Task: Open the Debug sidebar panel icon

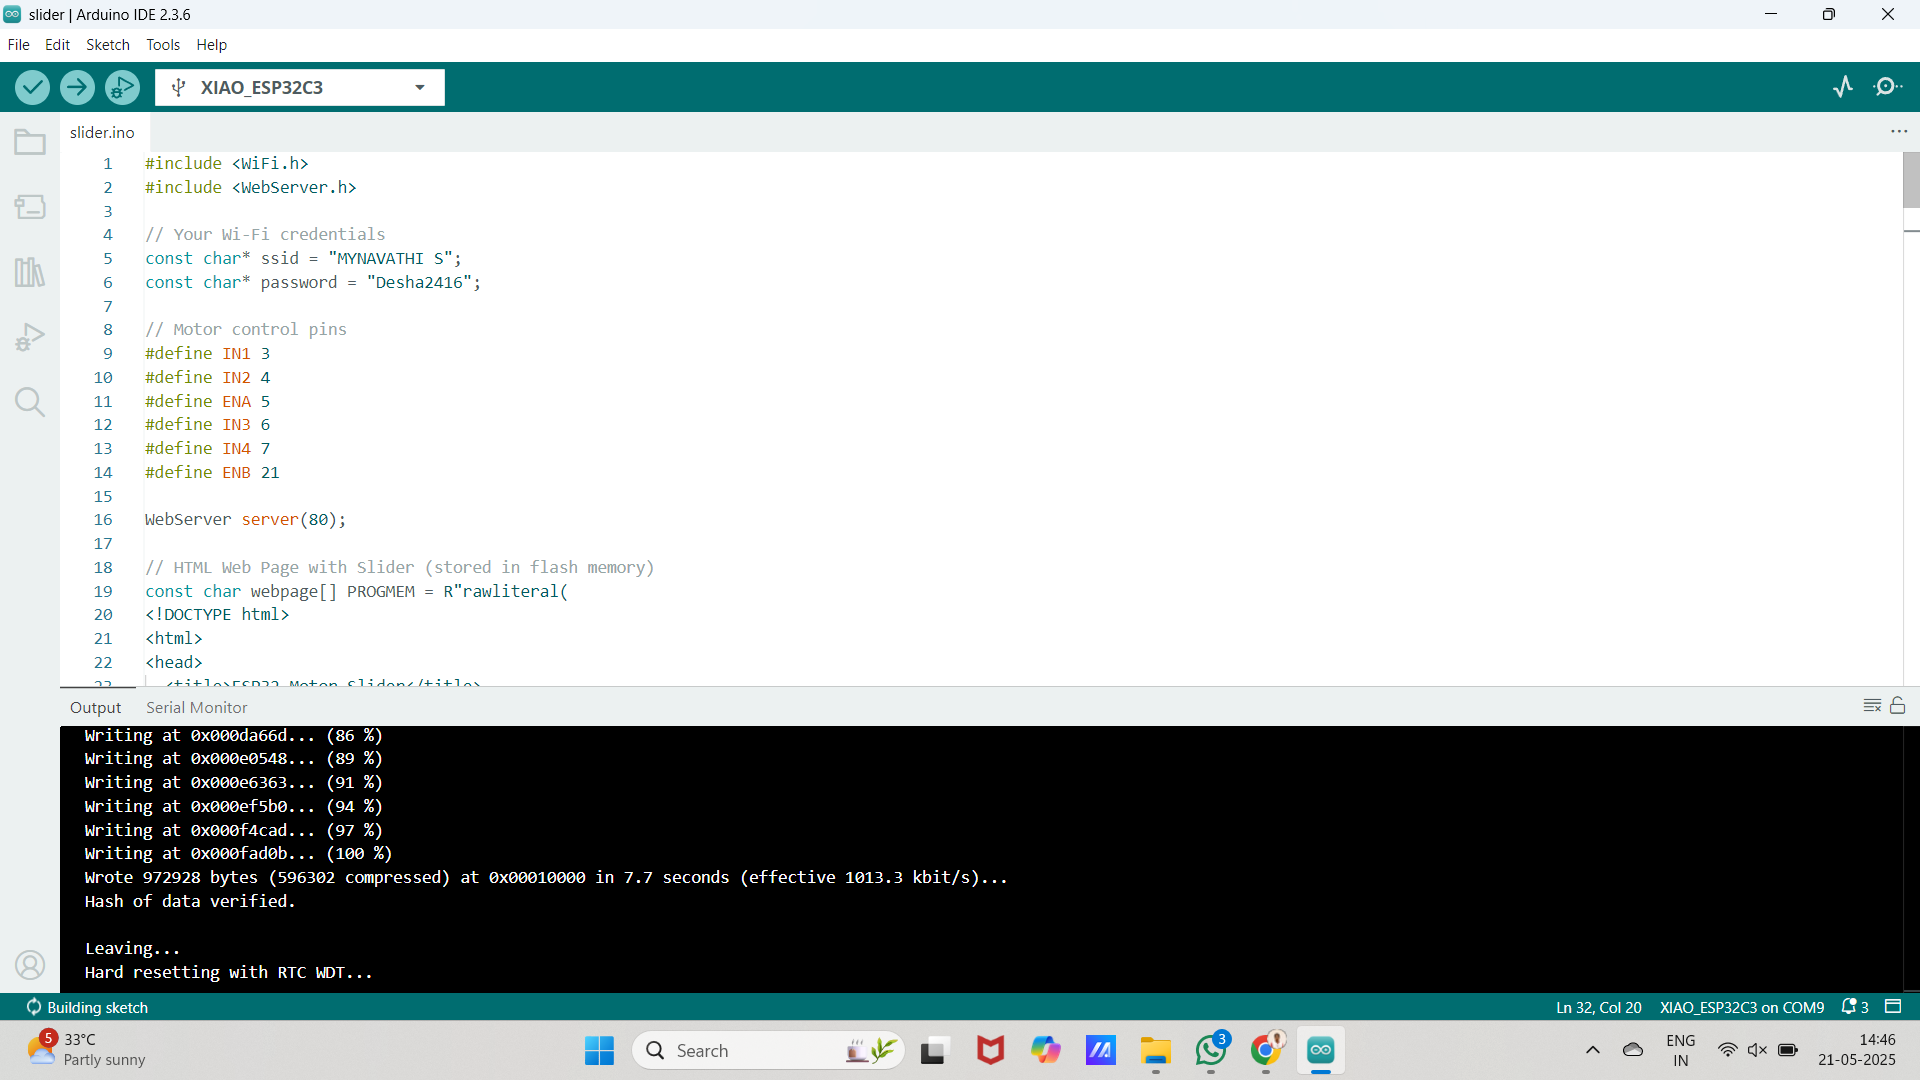Action: point(30,337)
